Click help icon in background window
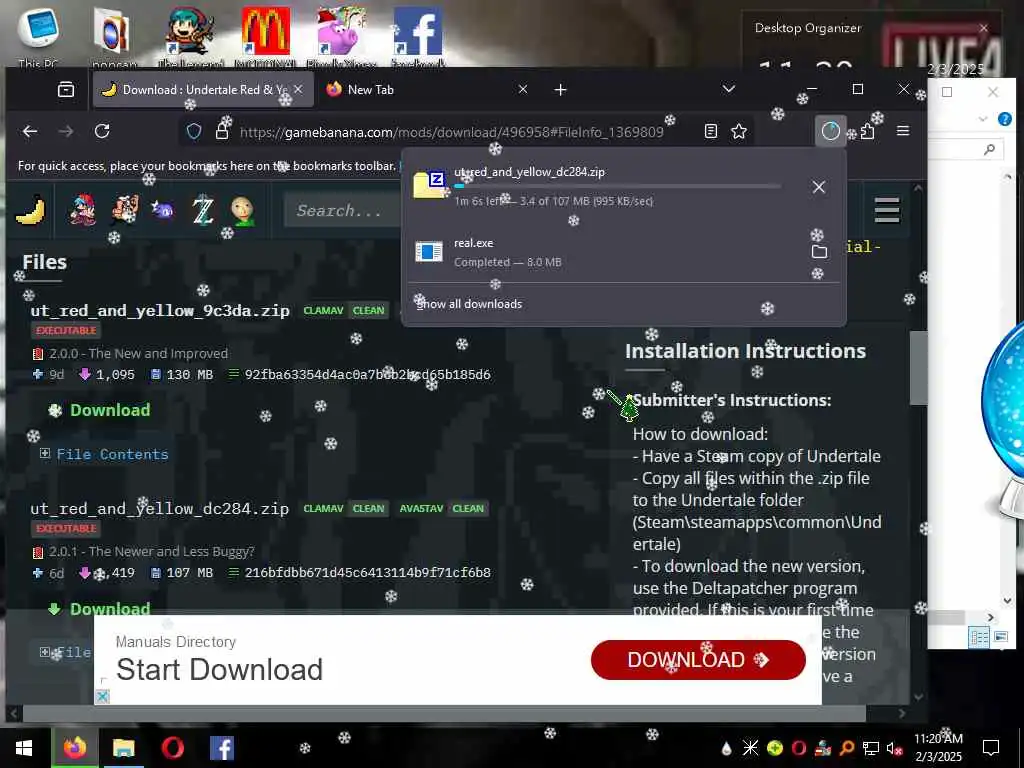The image size is (1024, 768). pyautogui.click(x=1004, y=119)
